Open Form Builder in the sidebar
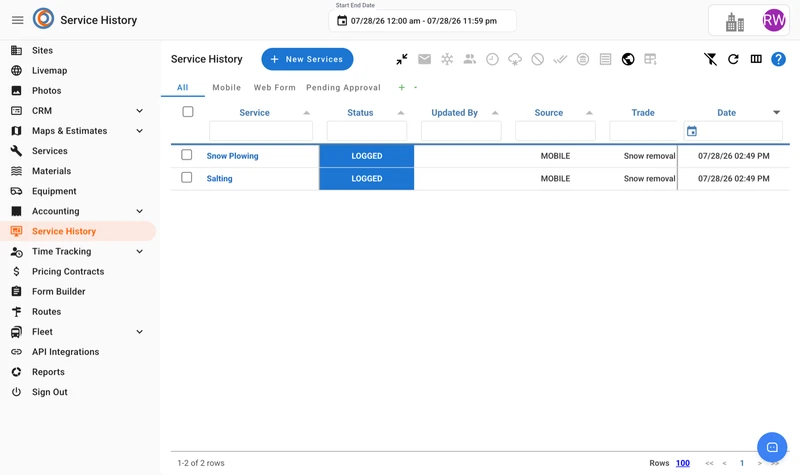This screenshot has width=800, height=475. [59, 291]
